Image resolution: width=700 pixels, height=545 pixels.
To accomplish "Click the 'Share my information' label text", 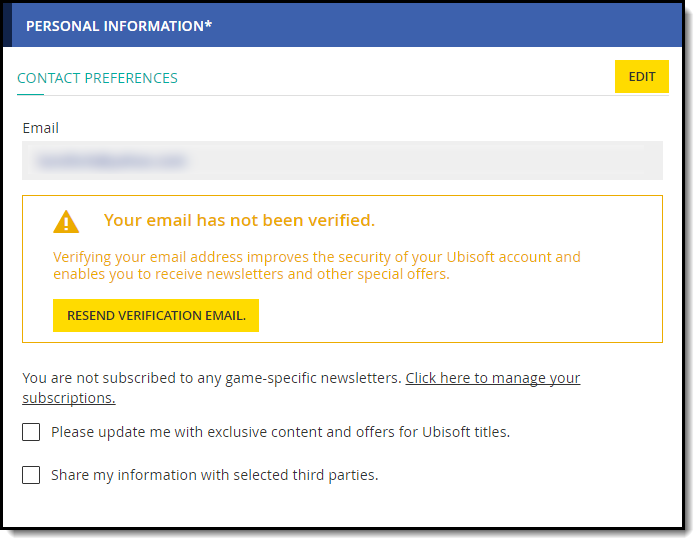I will [x=214, y=475].
